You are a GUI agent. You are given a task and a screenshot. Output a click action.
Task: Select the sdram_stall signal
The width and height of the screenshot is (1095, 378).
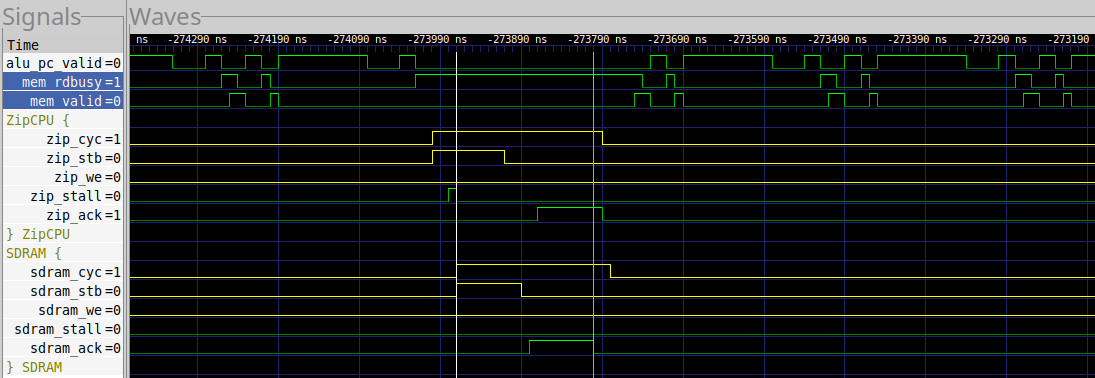click(64, 328)
